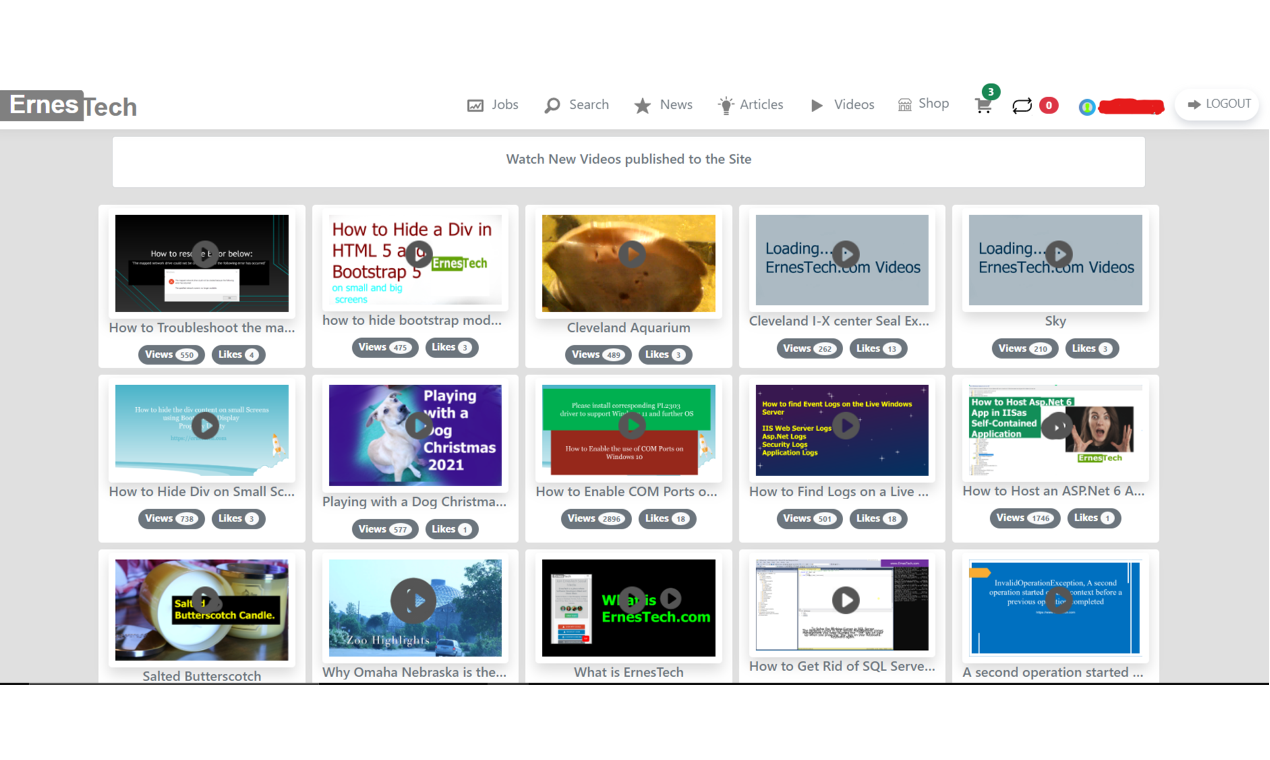
Task: Go to the News menu item
Action: click(663, 105)
